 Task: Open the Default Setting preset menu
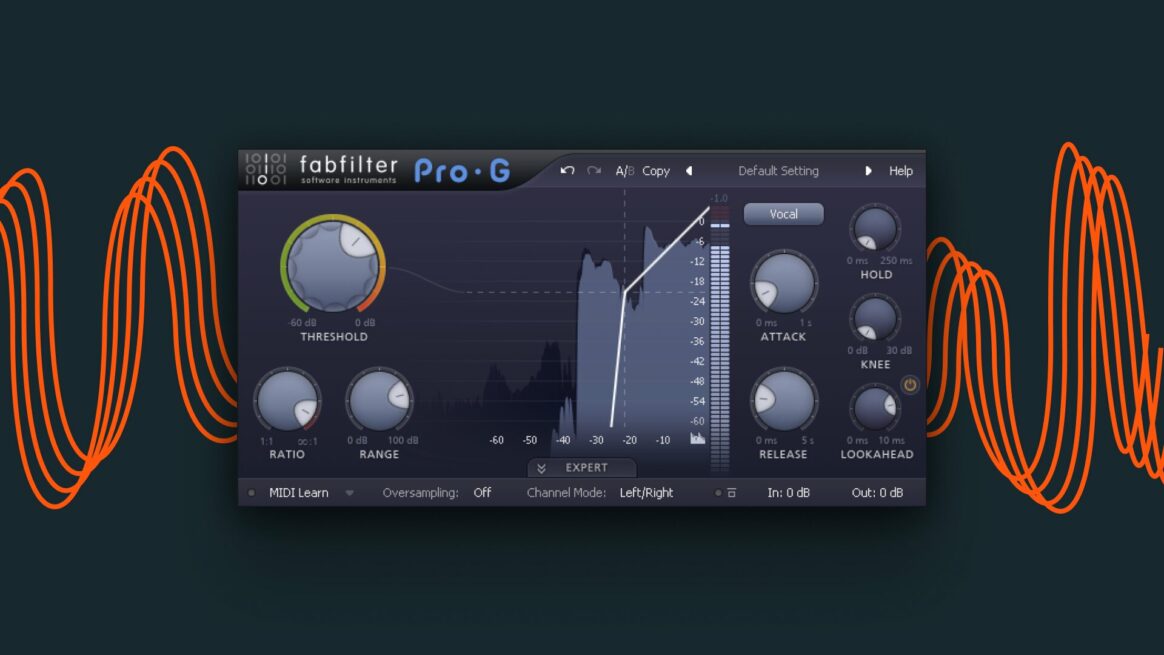778,170
